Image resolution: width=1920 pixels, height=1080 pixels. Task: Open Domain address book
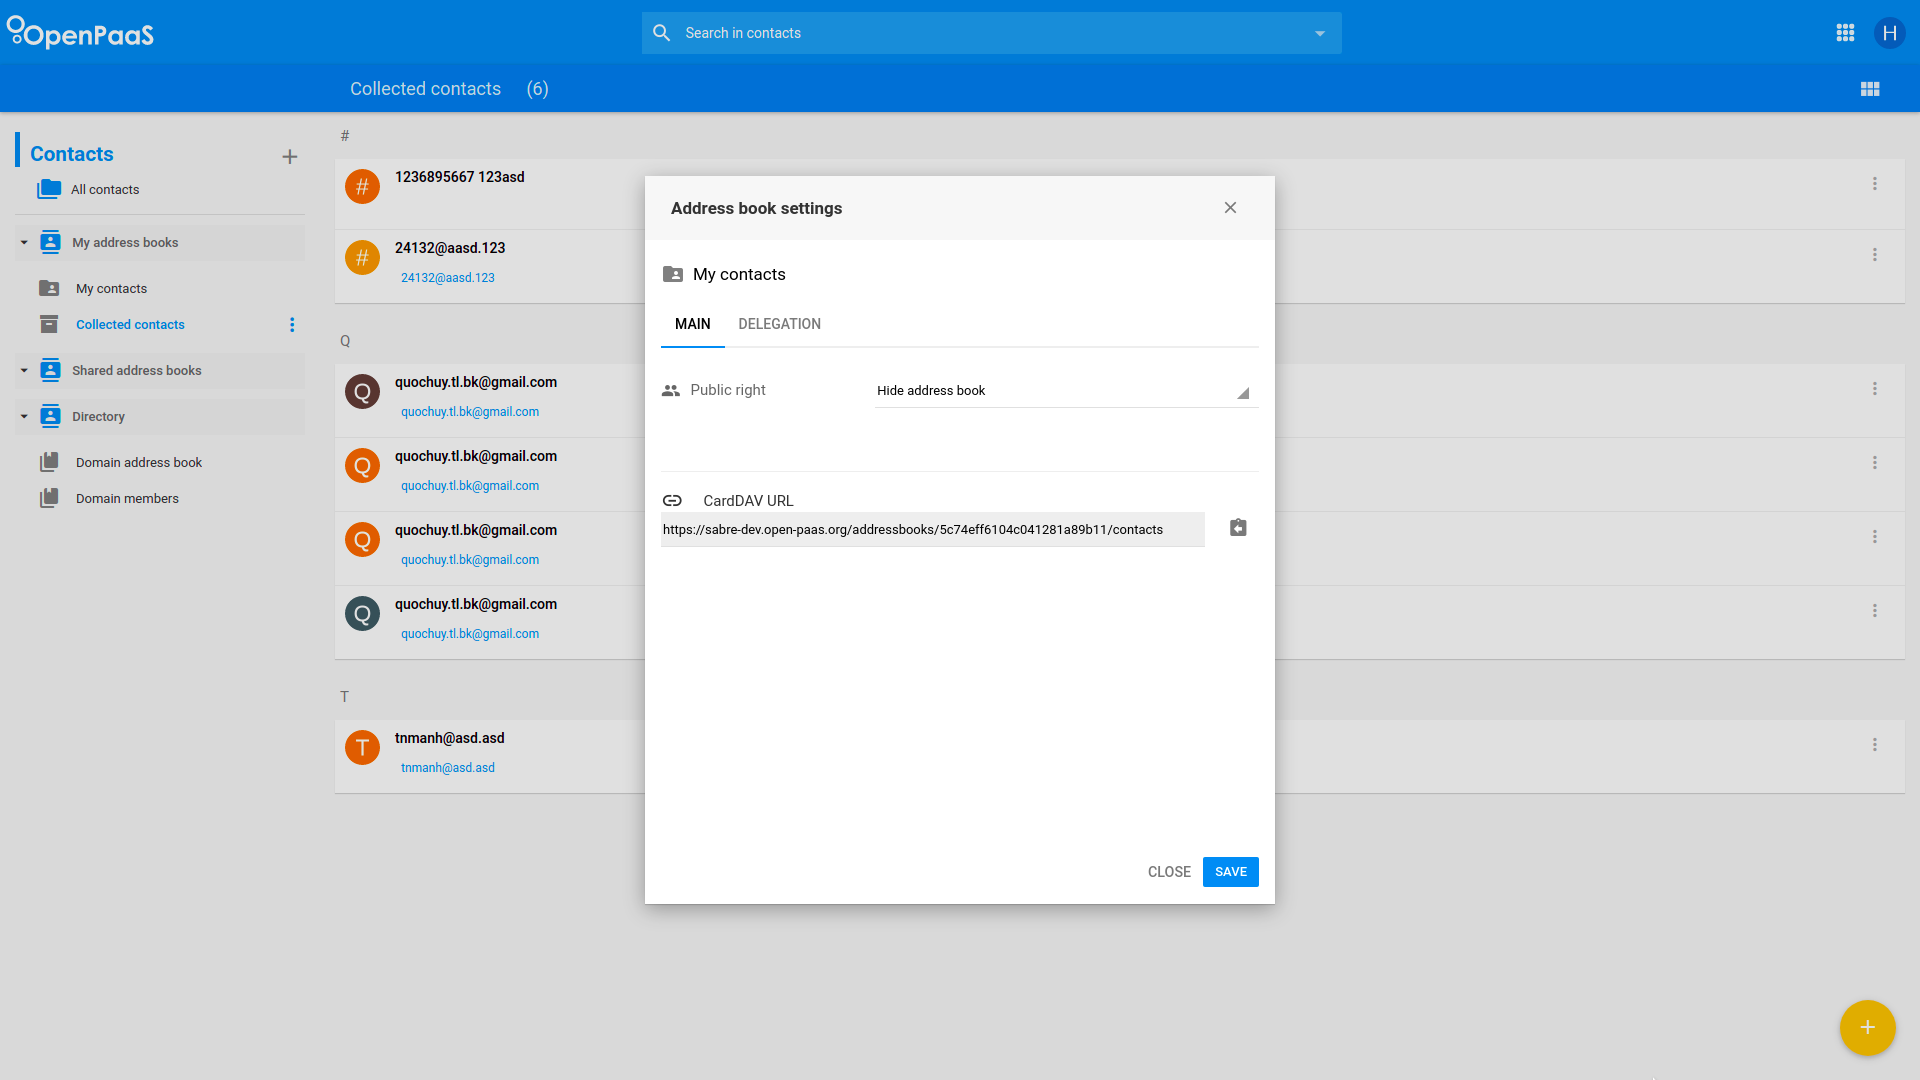tap(139, 462)
